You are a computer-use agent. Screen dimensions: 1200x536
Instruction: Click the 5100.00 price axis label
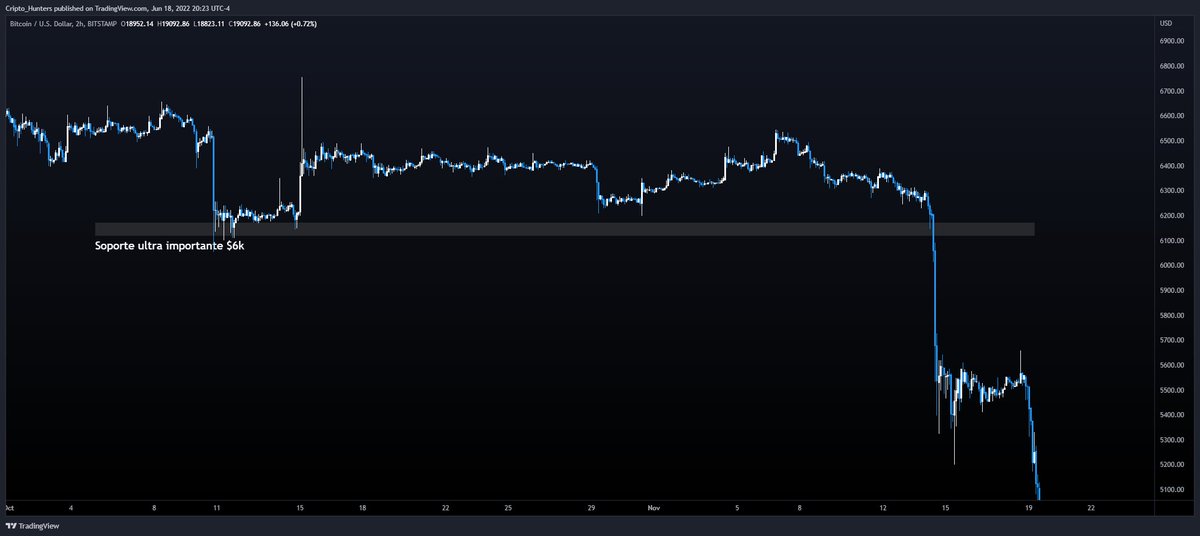click(1172, 490)
